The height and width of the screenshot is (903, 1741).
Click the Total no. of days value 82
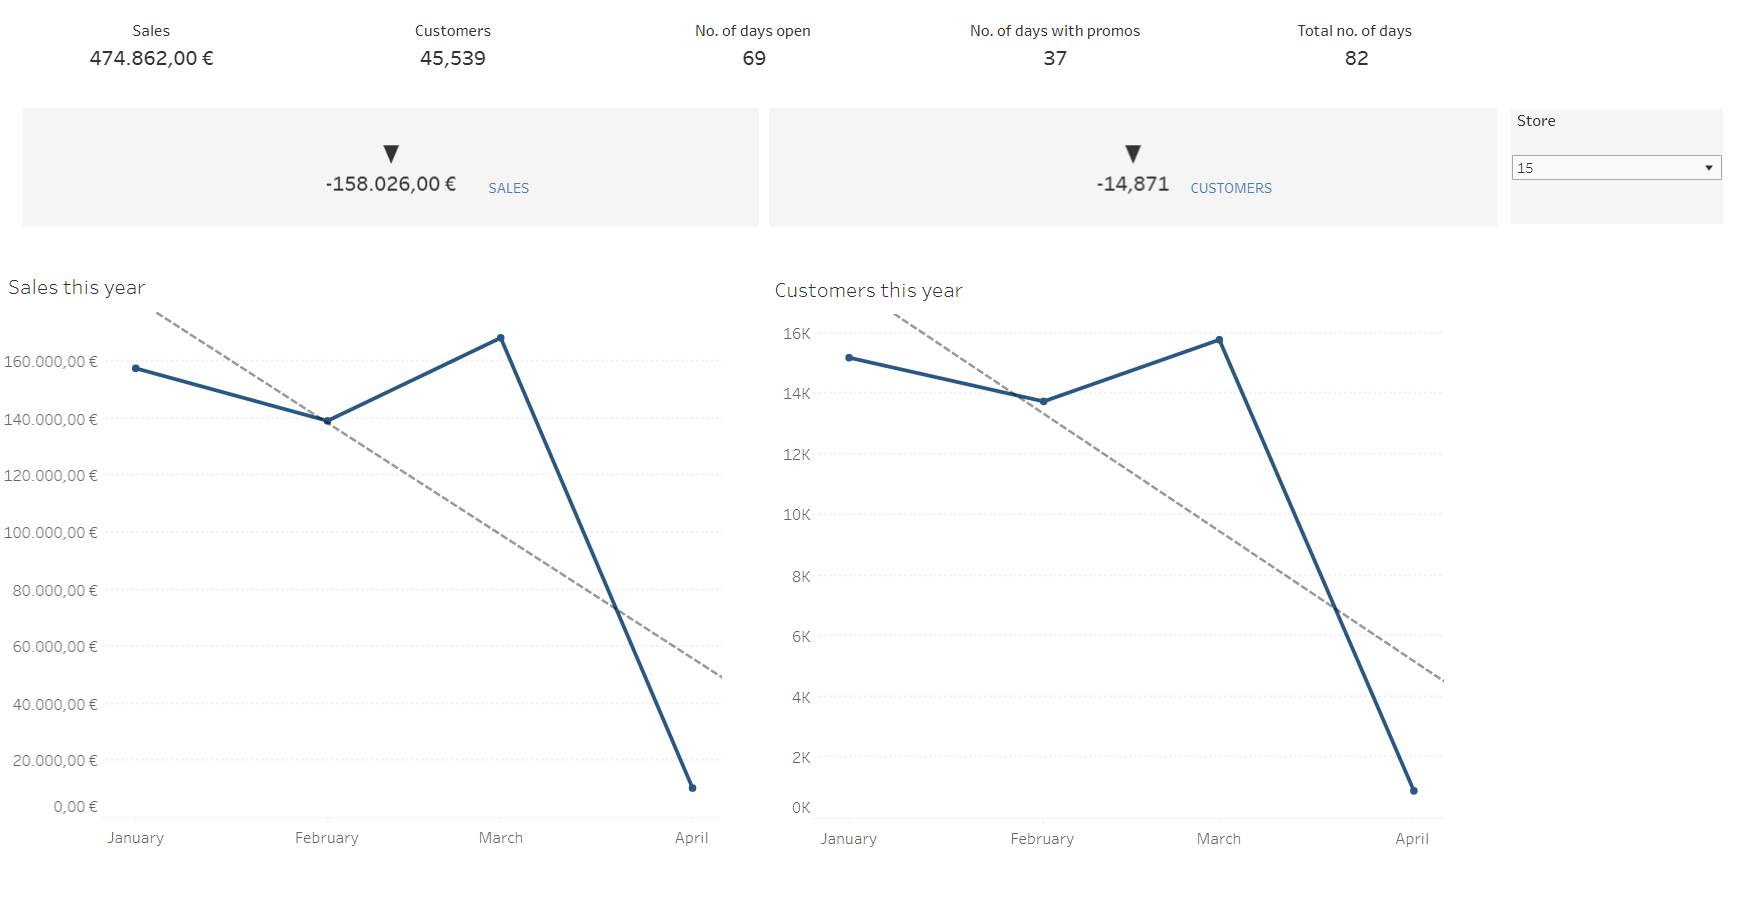(x=1355, y=58)
